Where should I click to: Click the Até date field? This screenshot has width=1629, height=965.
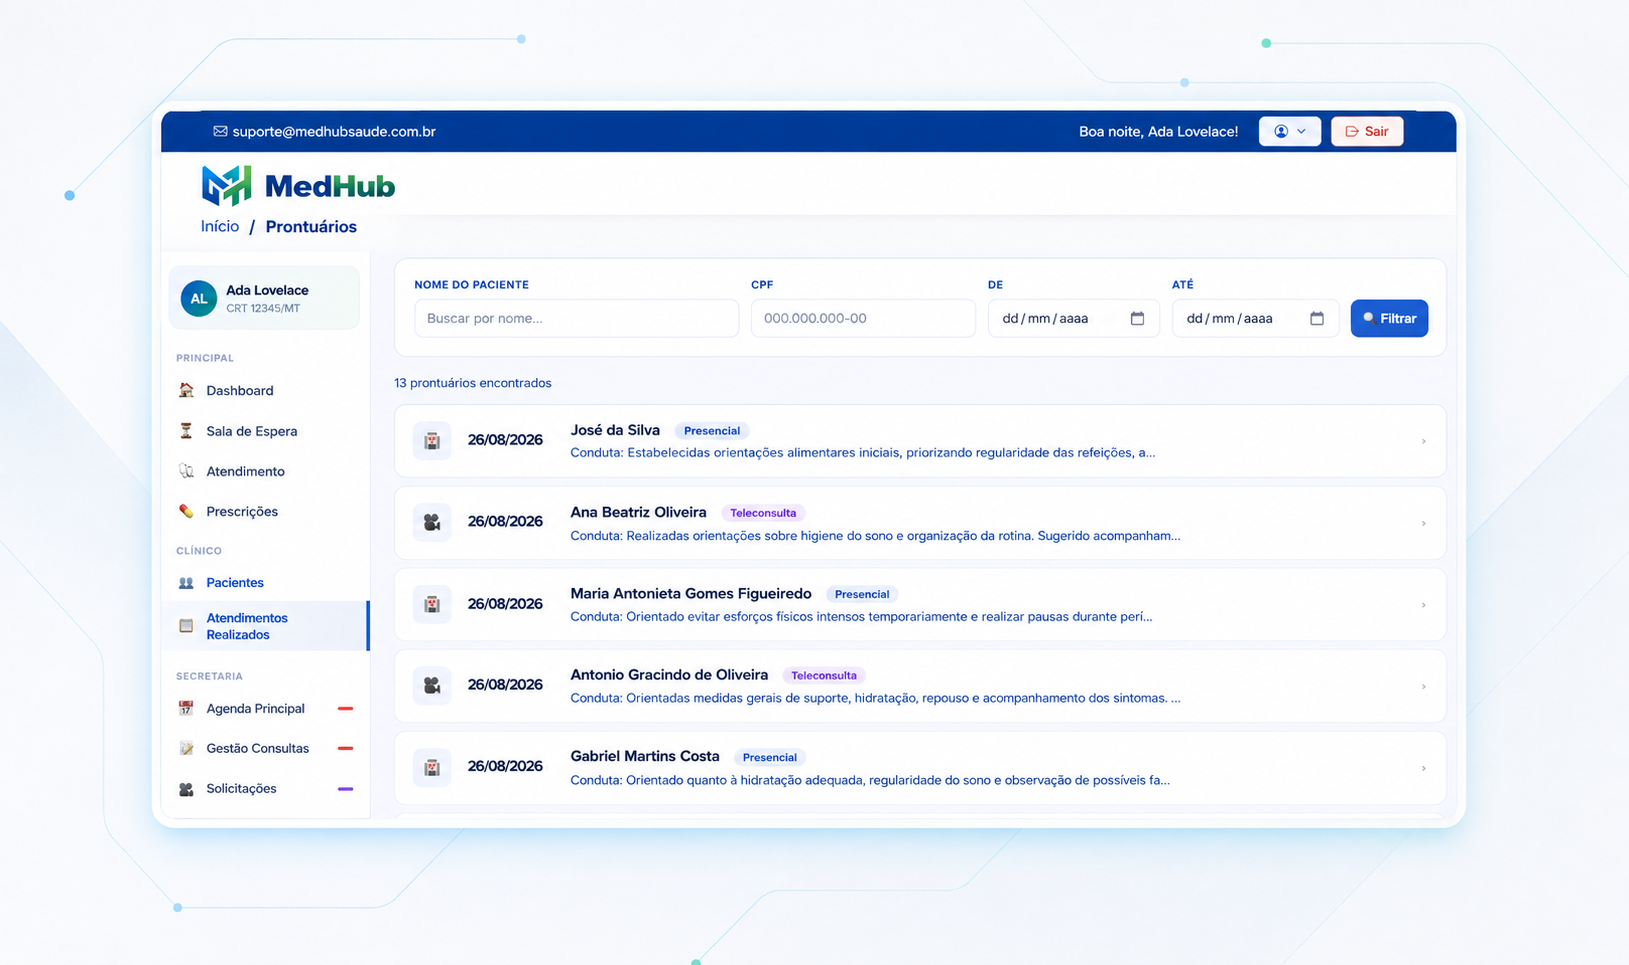1255,318
